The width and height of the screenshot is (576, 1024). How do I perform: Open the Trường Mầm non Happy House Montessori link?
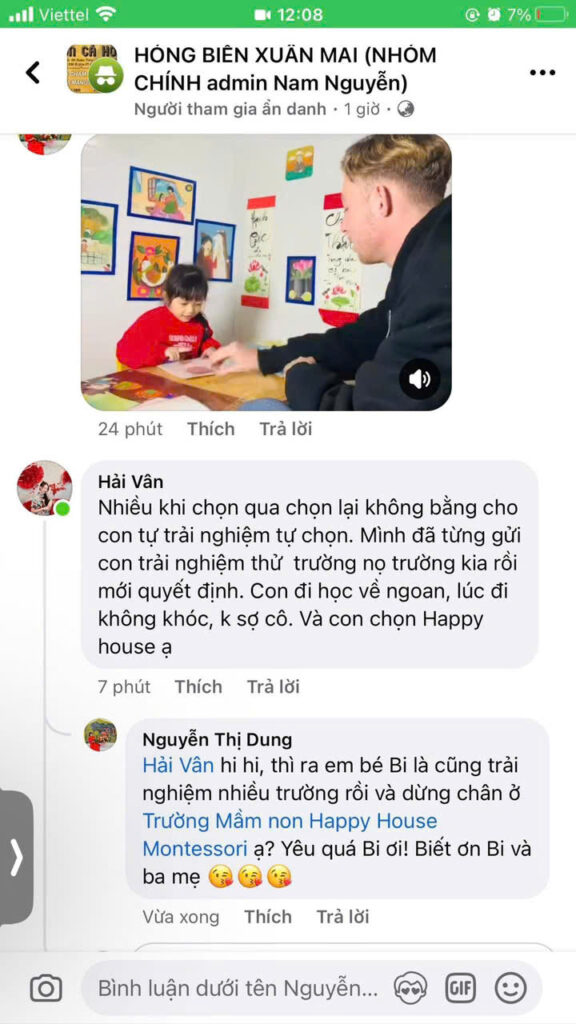point(290,835)
